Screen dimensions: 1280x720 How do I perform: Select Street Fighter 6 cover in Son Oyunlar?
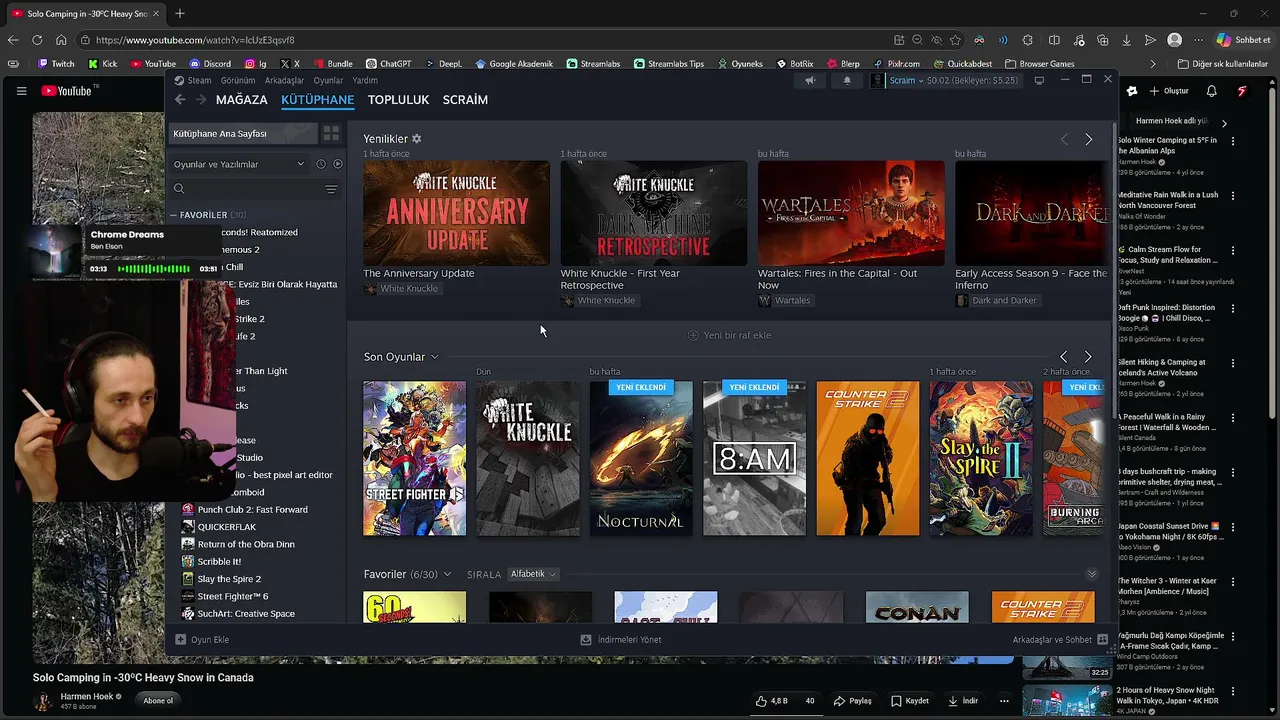point(414,458)
